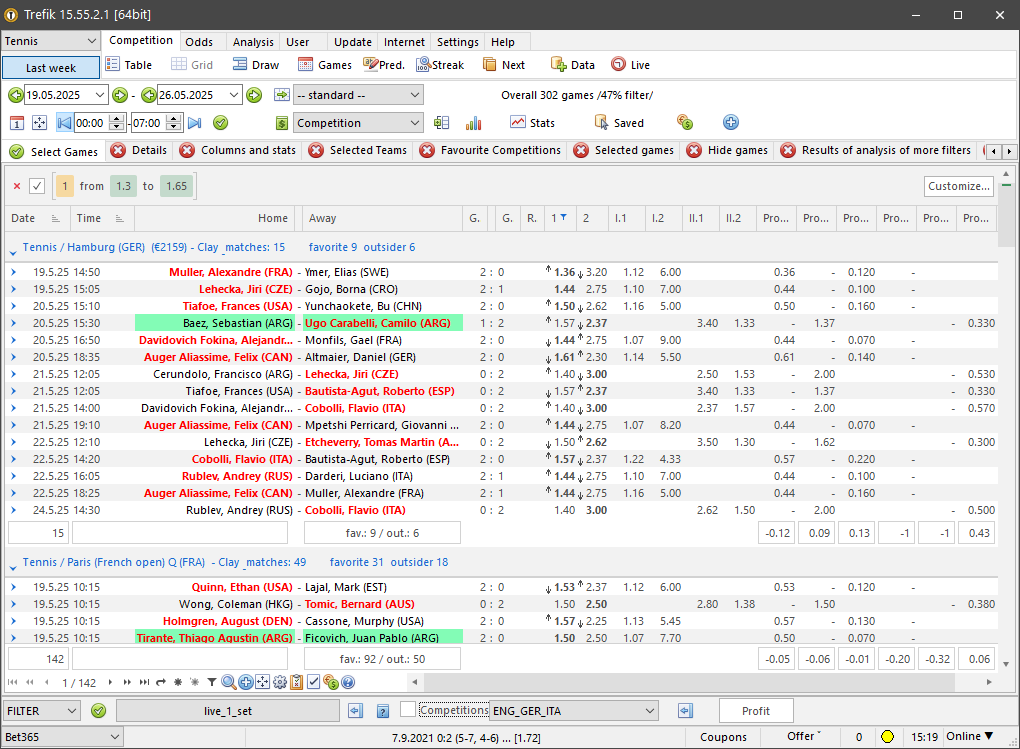
Task: Open the Tennis sport selector dropdown
Action: pos(50,41)
